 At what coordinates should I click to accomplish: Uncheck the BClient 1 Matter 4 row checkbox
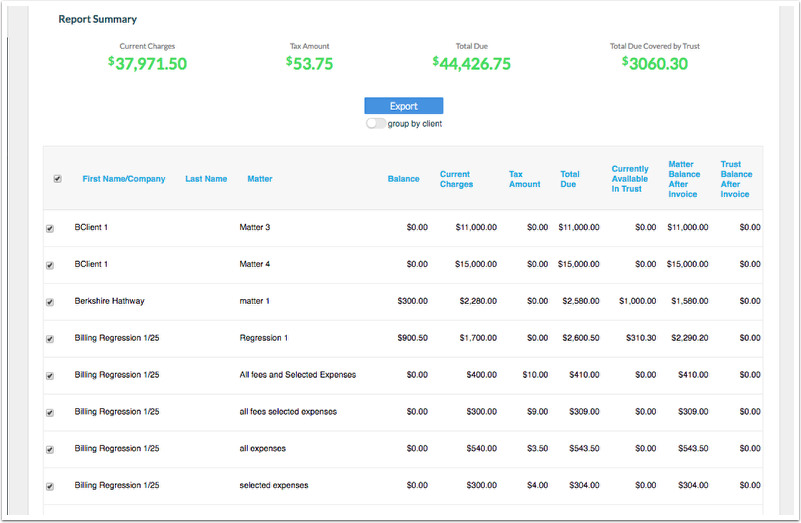pyautogui.click(x=50, y=265)
